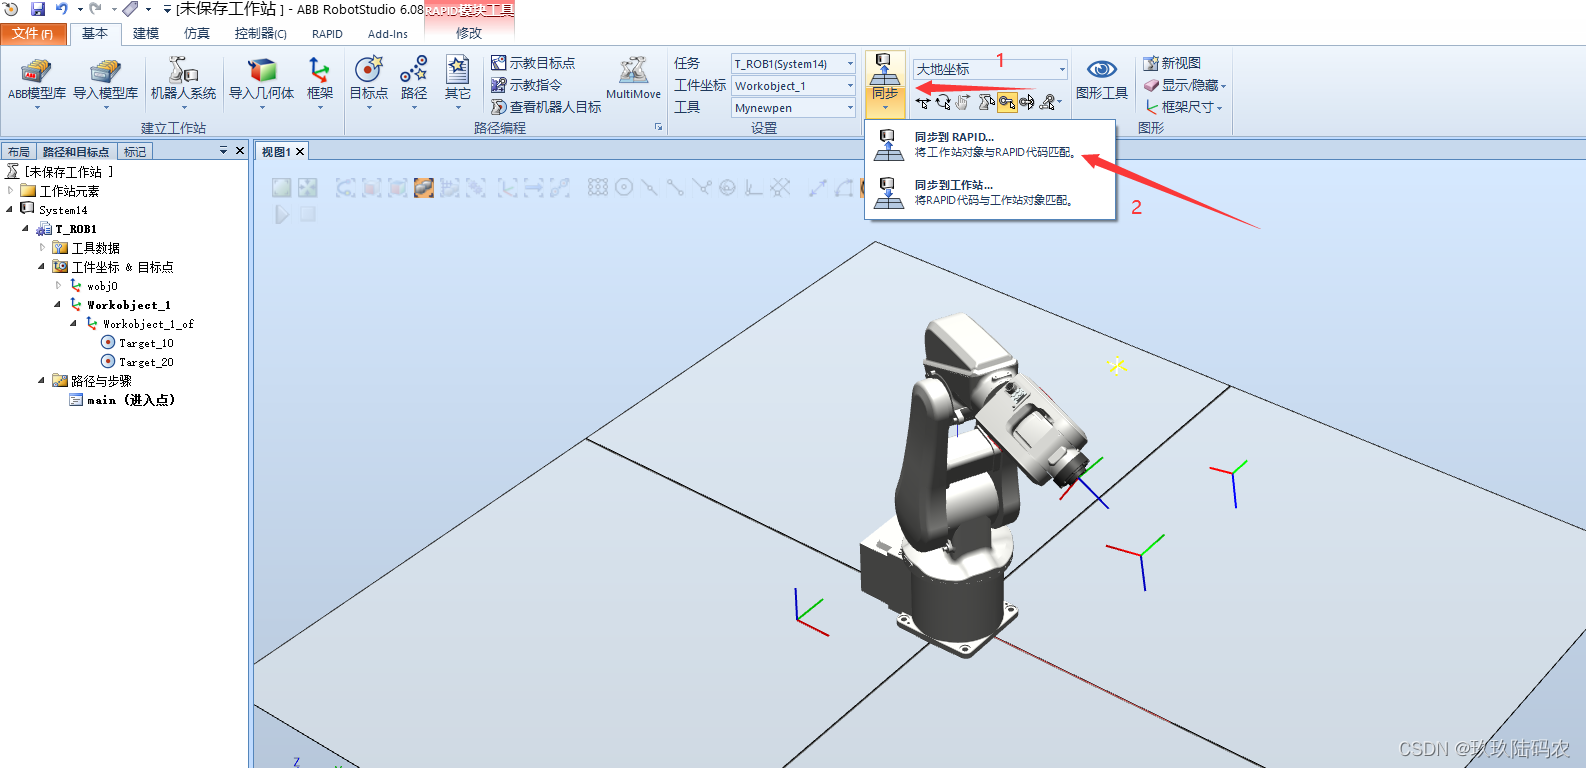Open the 修改 modify ribbon tab
The width and height of the screenshot is (1586, 768).
point(469,33)
